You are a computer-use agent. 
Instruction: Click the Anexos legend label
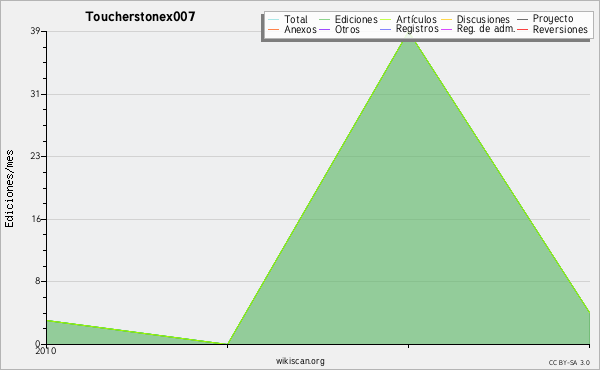click(x=300, y=29)
